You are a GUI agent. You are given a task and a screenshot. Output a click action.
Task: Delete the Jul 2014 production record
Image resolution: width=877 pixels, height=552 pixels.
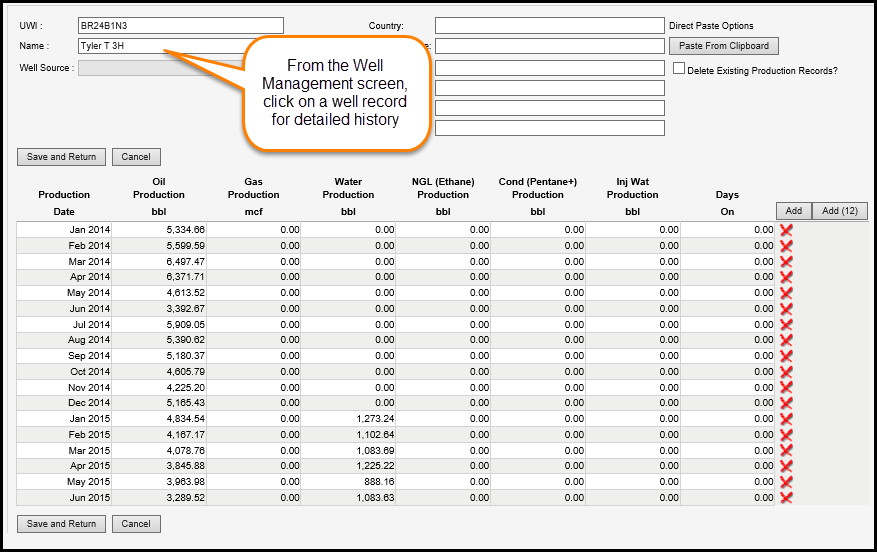point(786,324)
